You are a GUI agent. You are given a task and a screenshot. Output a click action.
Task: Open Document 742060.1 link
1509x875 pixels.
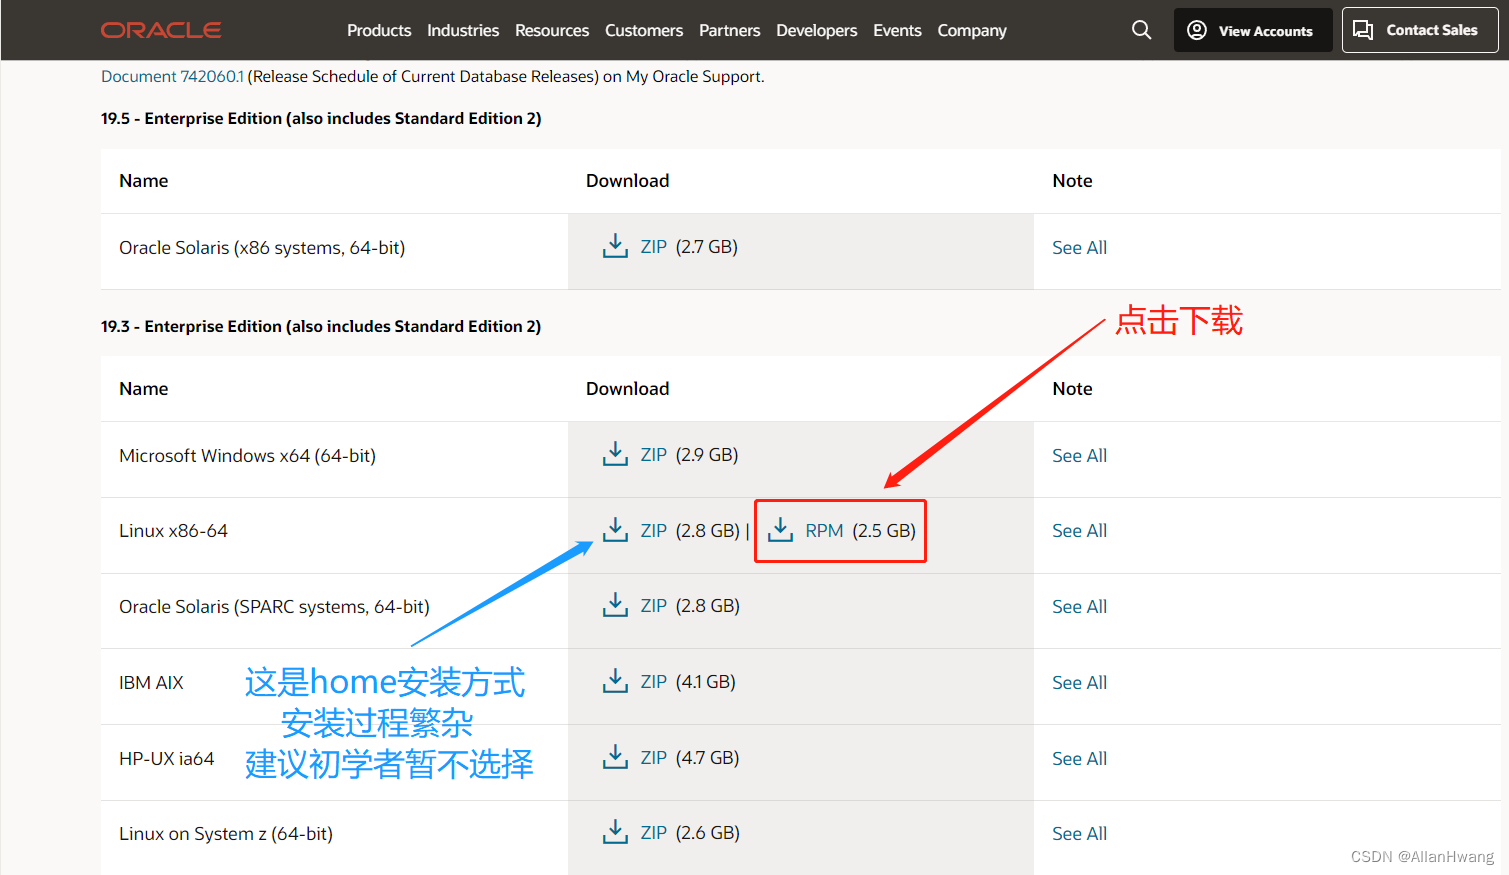point(172,76)
